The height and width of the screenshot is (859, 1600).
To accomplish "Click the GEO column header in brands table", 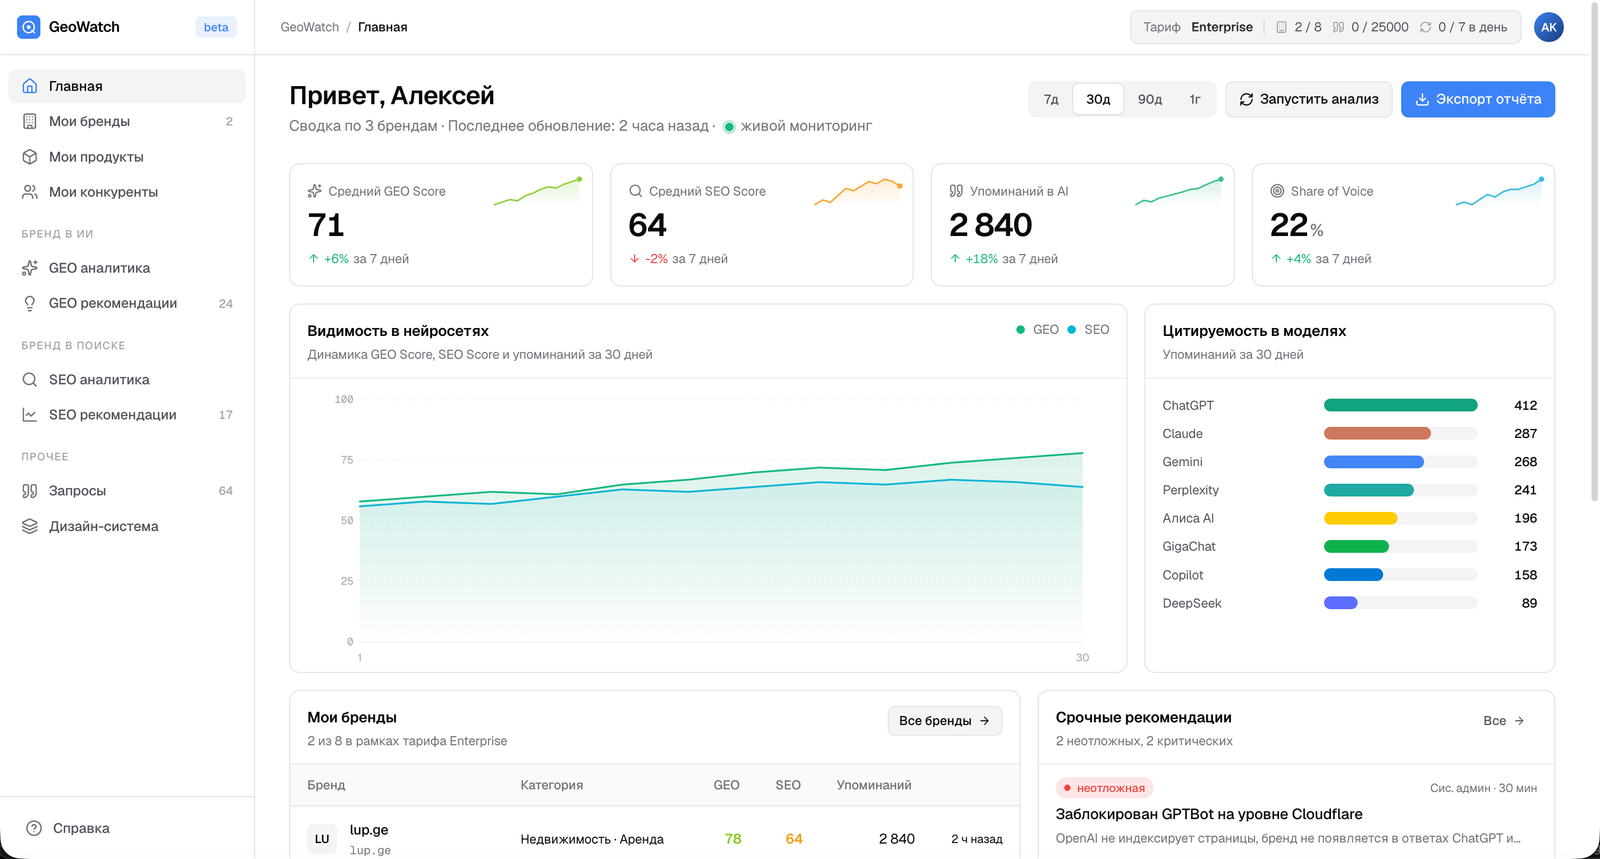I will coord(726,785).
